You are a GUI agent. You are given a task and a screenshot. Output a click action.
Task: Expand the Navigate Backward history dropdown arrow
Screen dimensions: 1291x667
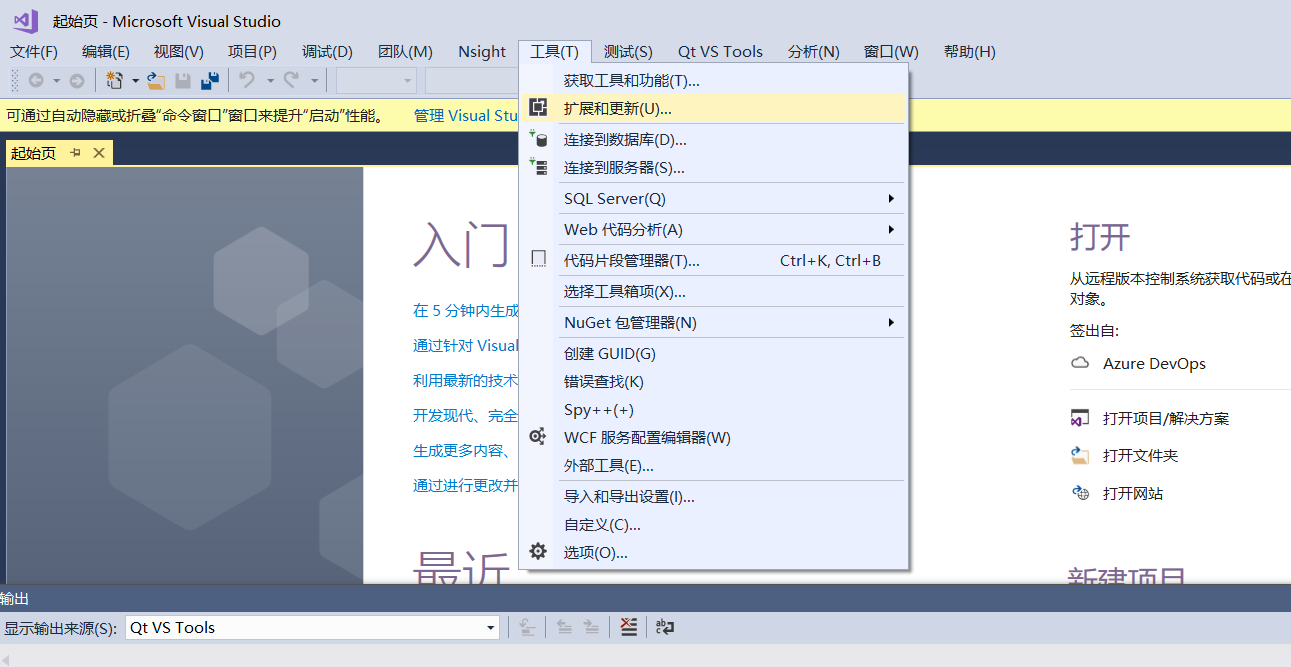[x=56, y=81]
